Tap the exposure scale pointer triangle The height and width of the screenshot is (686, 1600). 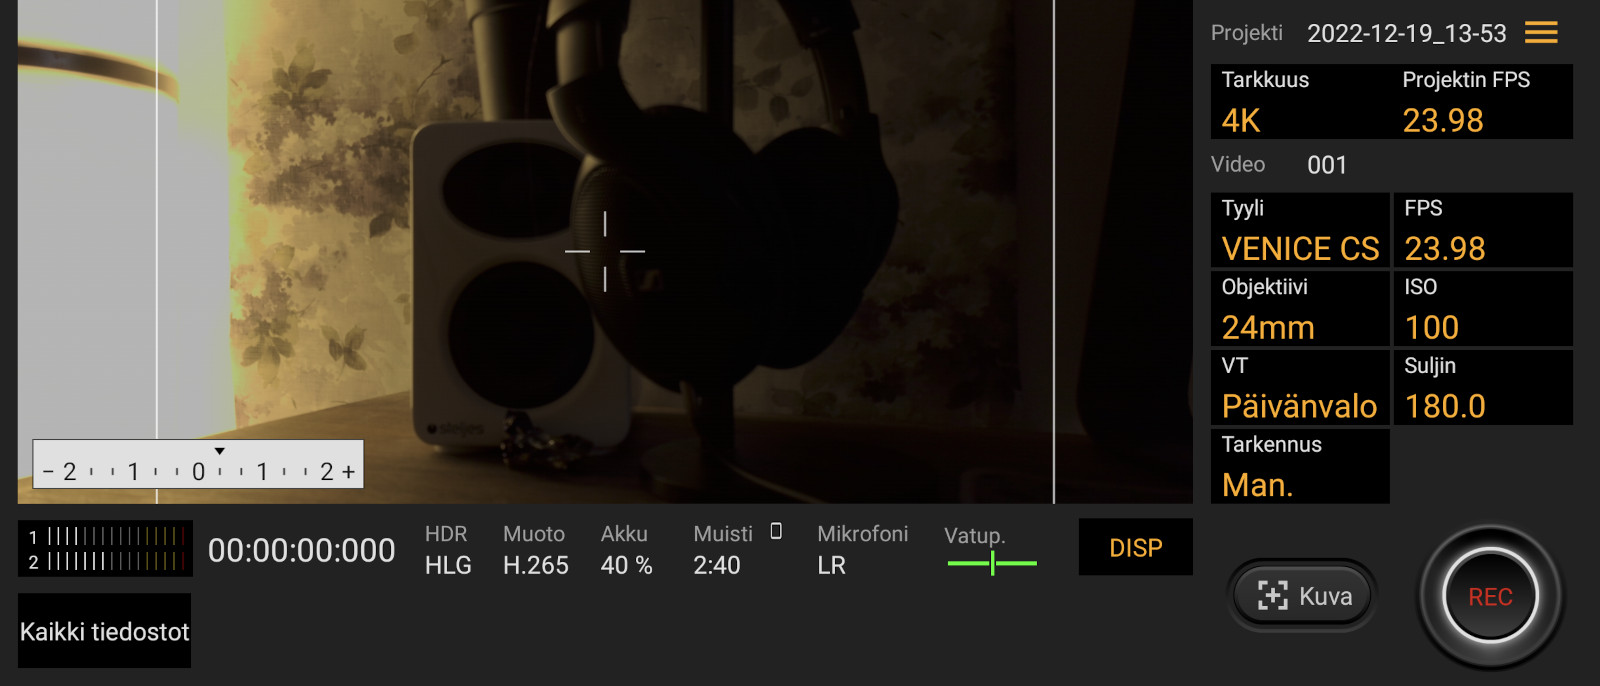point(219,451)
